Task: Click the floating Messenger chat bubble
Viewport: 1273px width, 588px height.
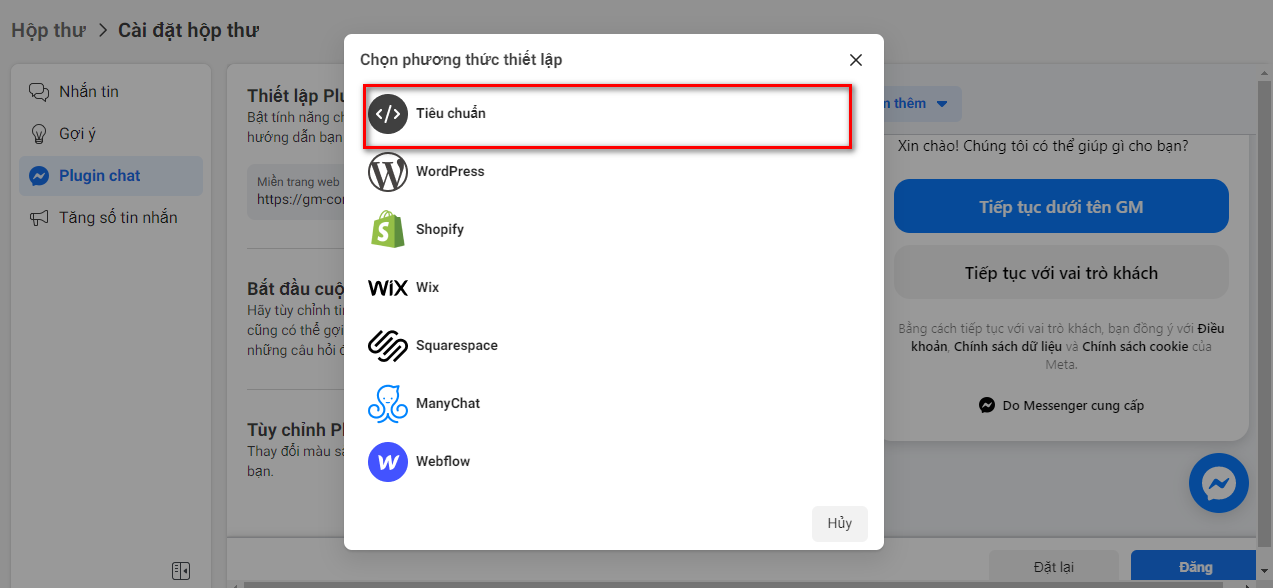Action: point(1219,484)
